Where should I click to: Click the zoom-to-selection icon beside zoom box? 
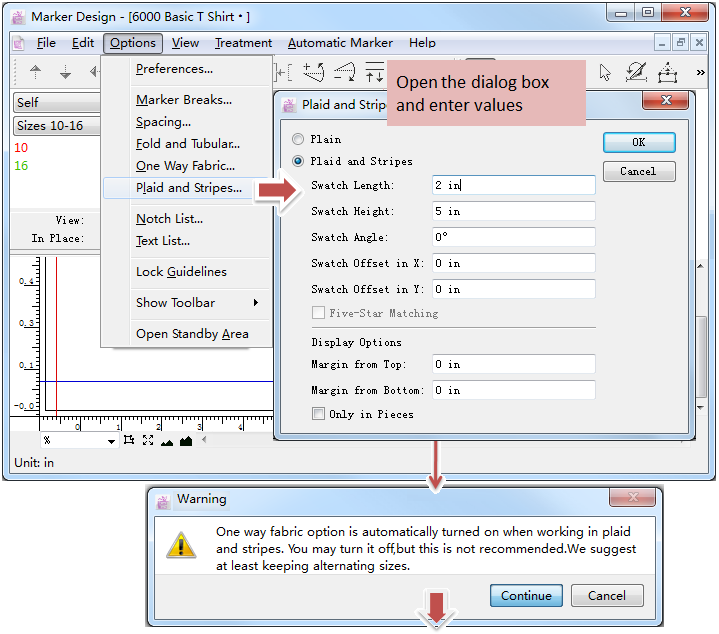coord(129,440)
